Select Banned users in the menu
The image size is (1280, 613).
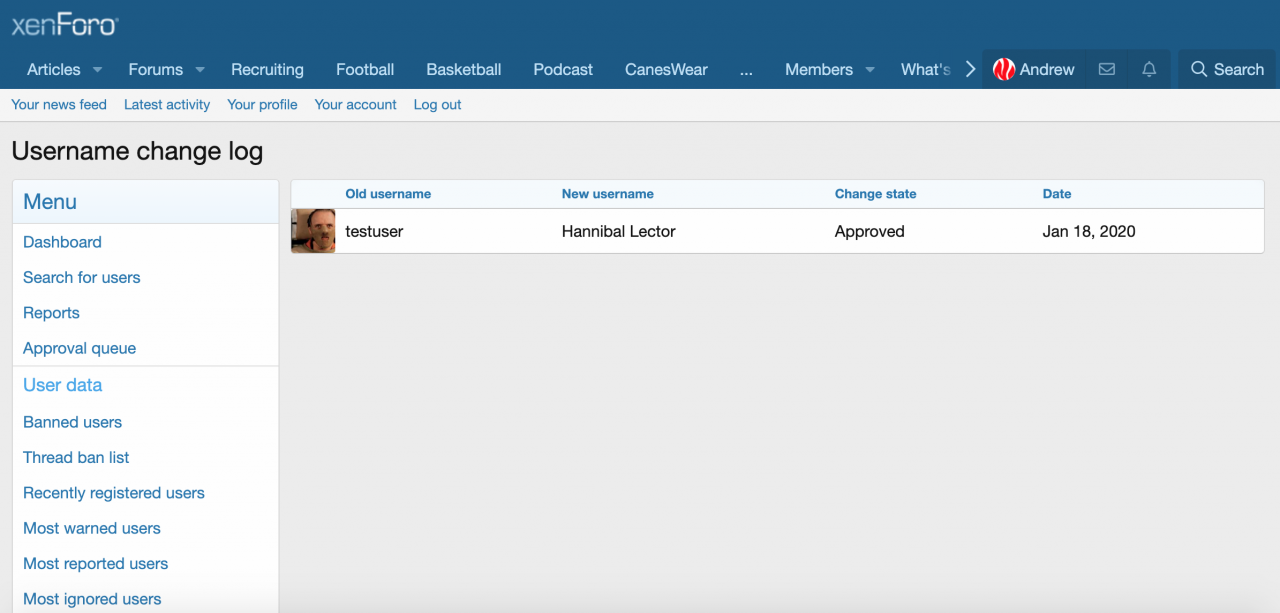[x=72, y=422]
